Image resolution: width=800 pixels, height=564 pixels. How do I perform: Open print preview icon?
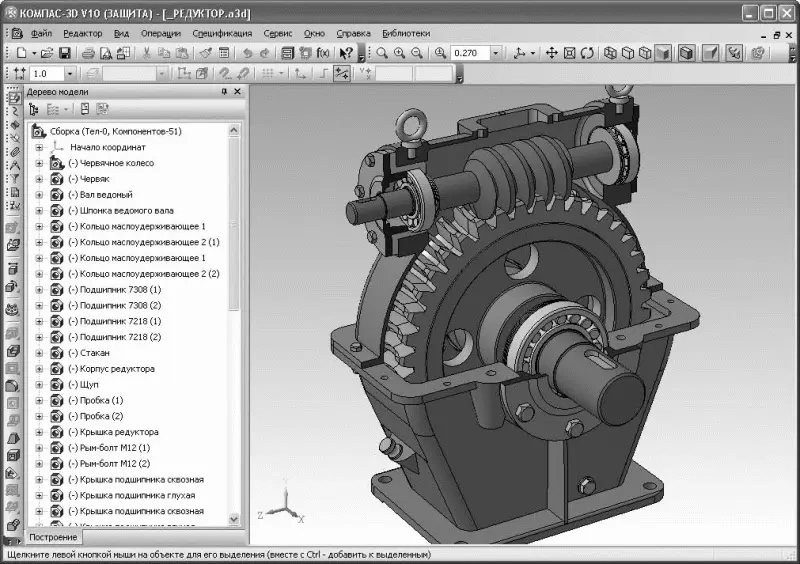[x=106, y=53]
